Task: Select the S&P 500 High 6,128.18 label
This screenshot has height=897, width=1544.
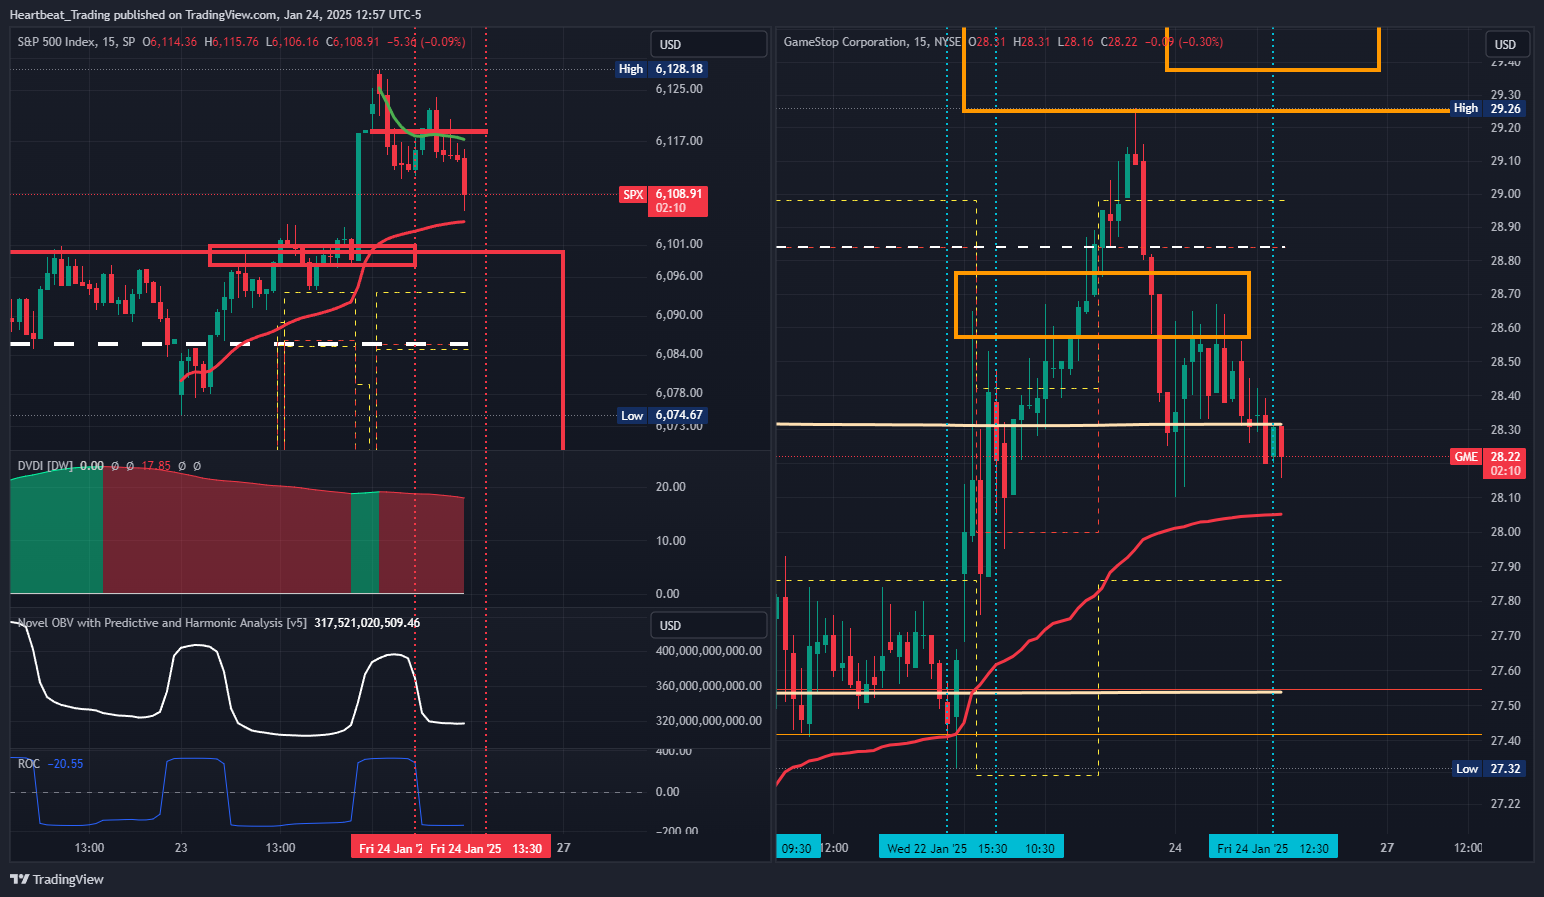Action: [x=662, y=69]
